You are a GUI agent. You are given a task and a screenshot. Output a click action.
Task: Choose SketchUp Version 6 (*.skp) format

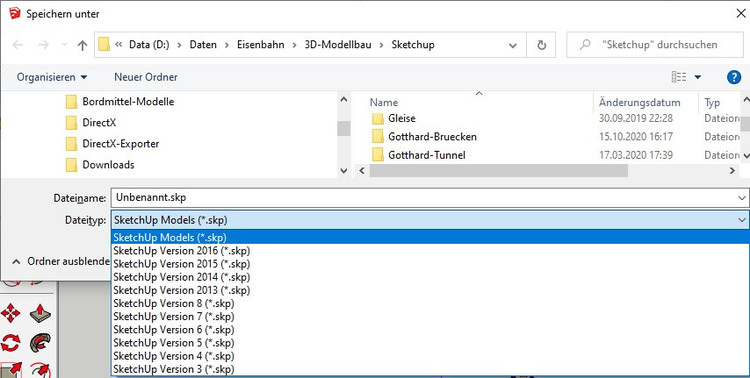[430, 330]
